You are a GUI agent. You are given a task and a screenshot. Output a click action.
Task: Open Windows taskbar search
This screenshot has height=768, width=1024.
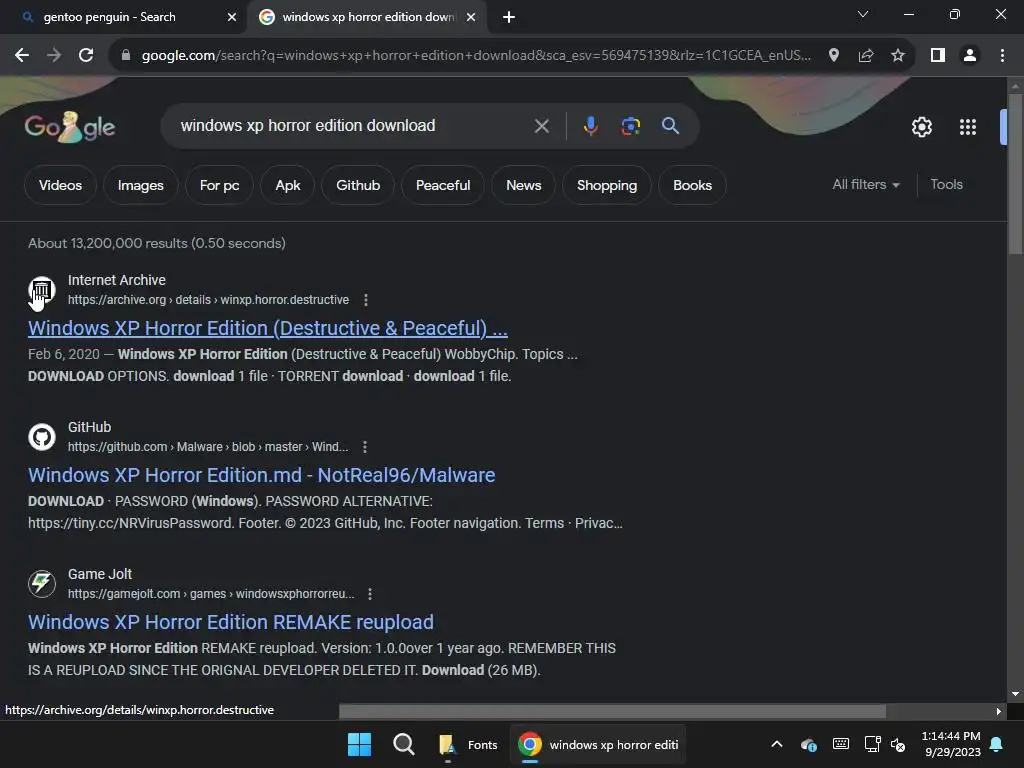[404, 744]
